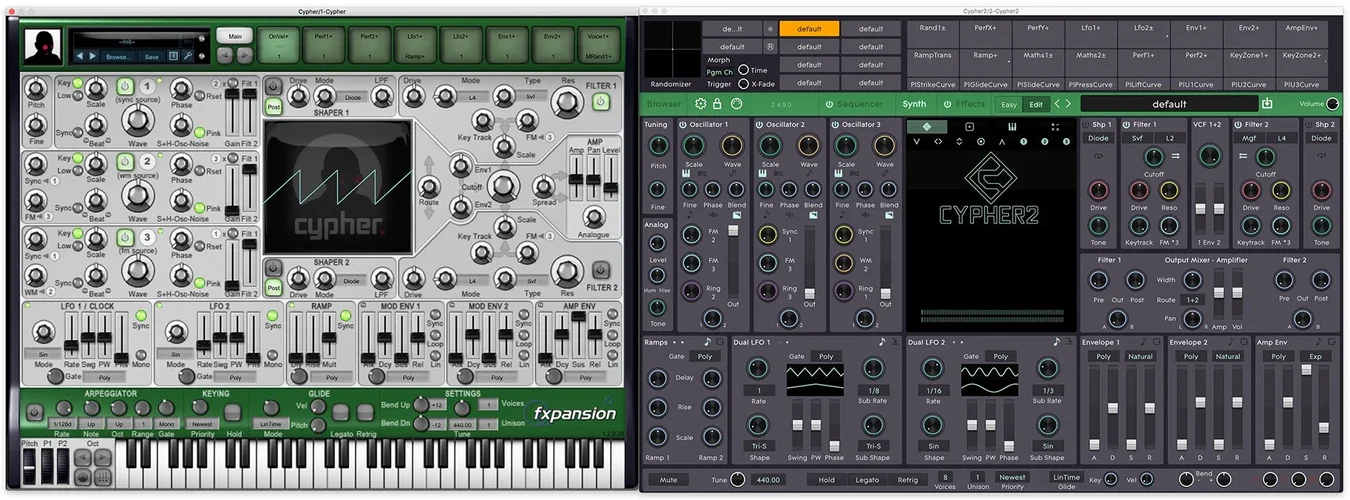
Task: Click Save button in Cypher preset bar
Action: [x=151, y=57]
